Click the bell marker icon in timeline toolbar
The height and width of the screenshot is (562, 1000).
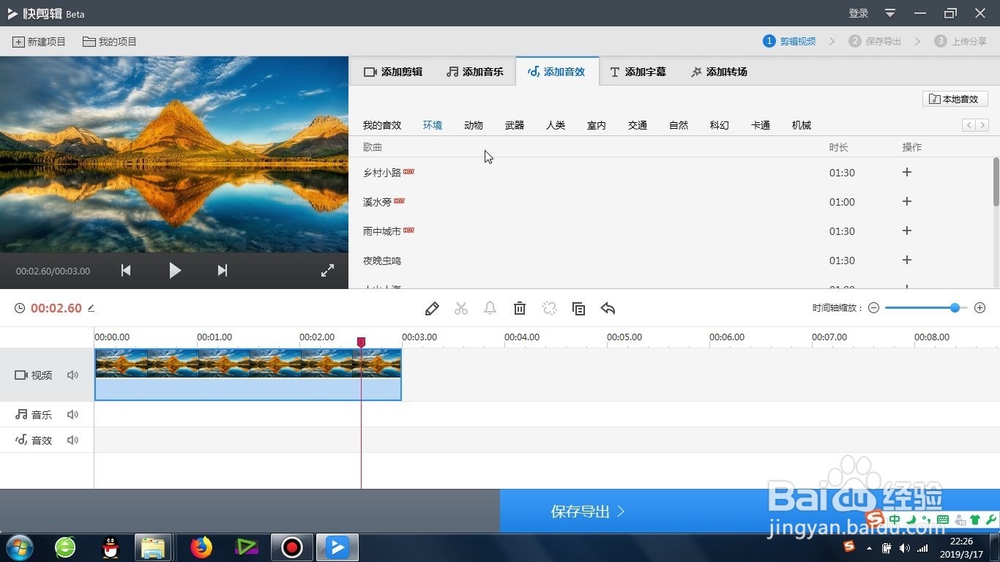tap(490, 309)
